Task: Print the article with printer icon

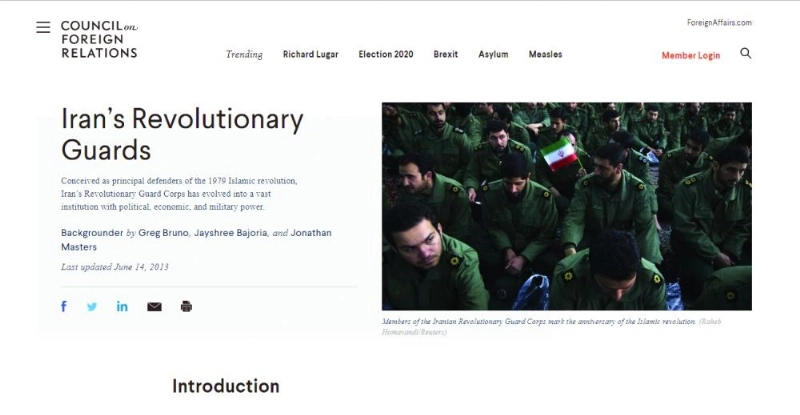Action: click(x=186, y=306)
